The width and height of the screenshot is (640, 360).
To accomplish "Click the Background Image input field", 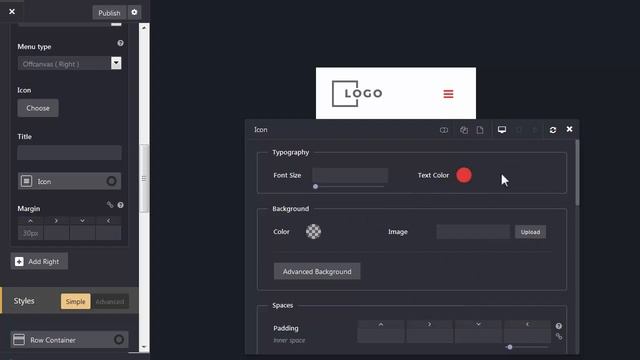I will [473, 232].
